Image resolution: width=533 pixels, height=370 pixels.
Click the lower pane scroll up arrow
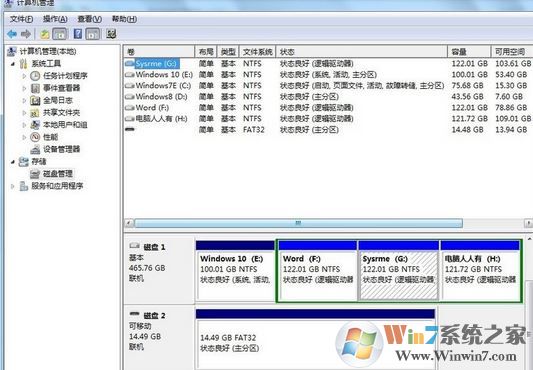point(530,239)
